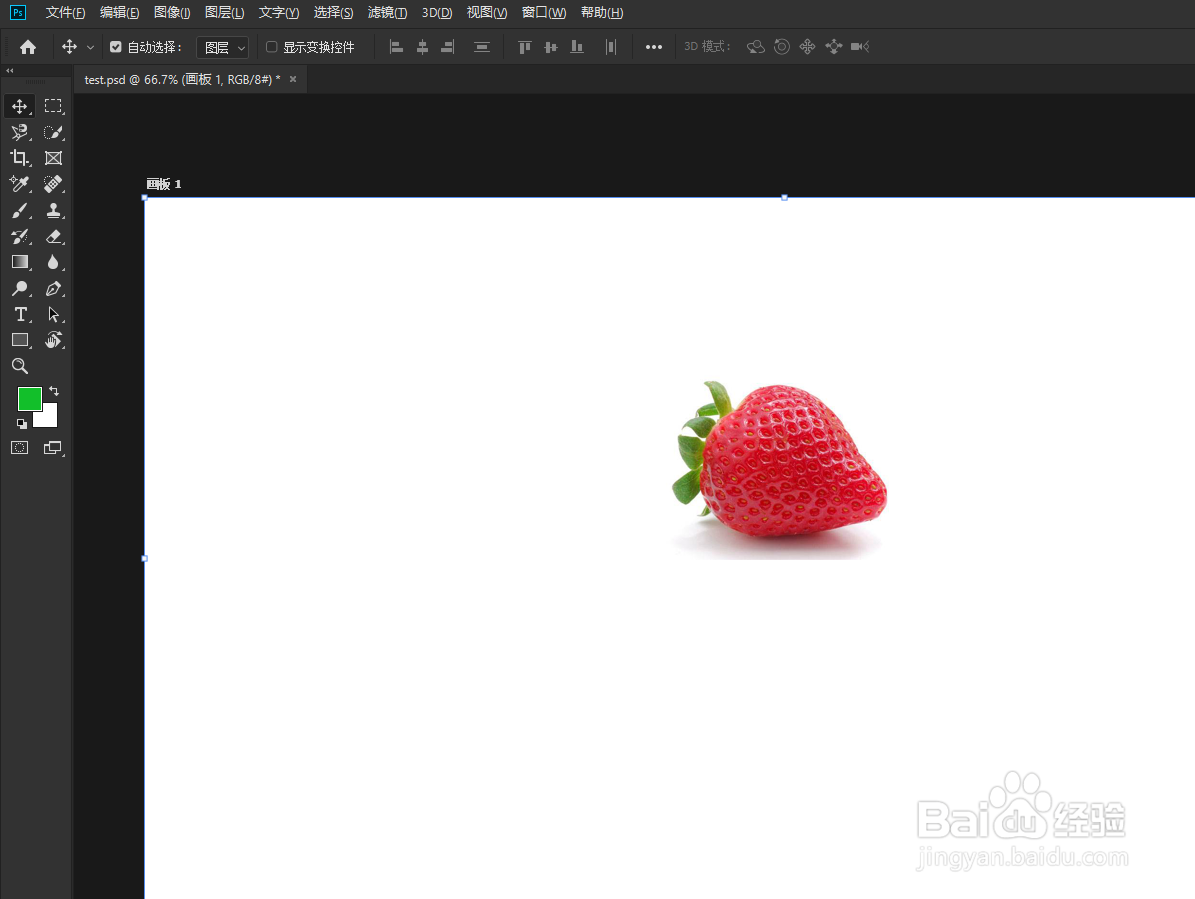Select the Eraser tool
1195x899 pixels.
pos(53,236)
